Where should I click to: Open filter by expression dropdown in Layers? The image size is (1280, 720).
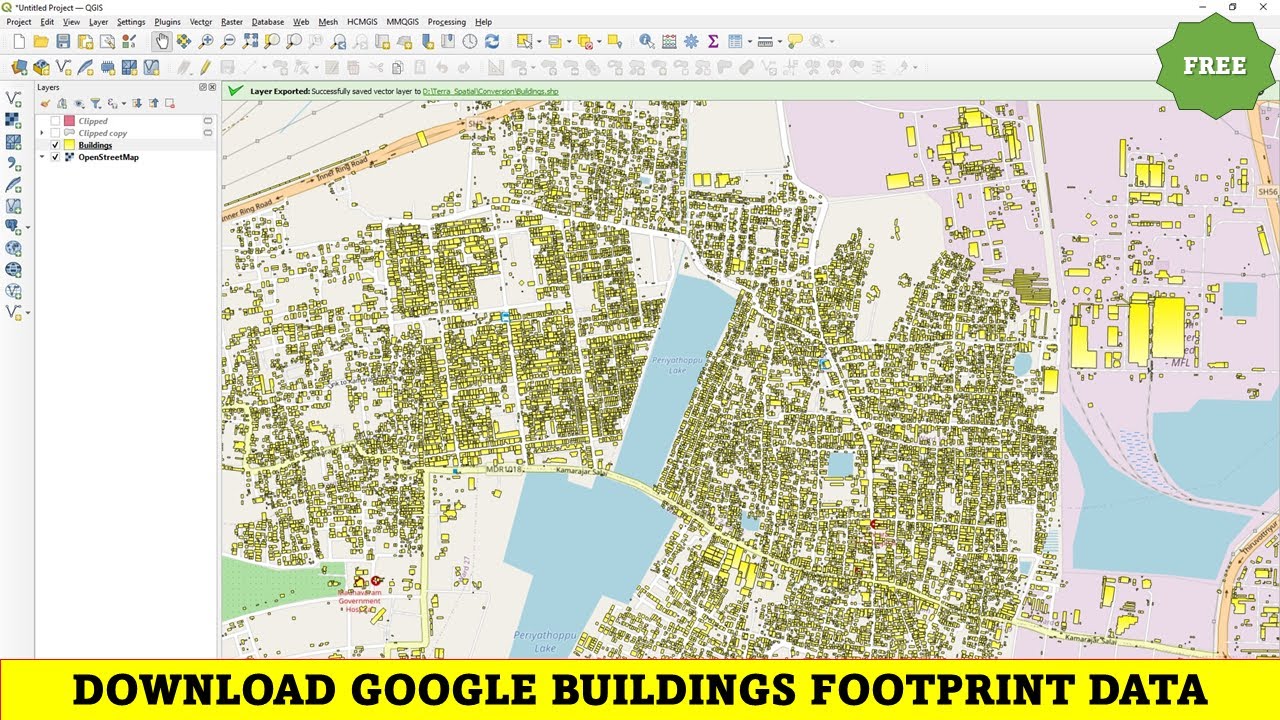[124, 104]
